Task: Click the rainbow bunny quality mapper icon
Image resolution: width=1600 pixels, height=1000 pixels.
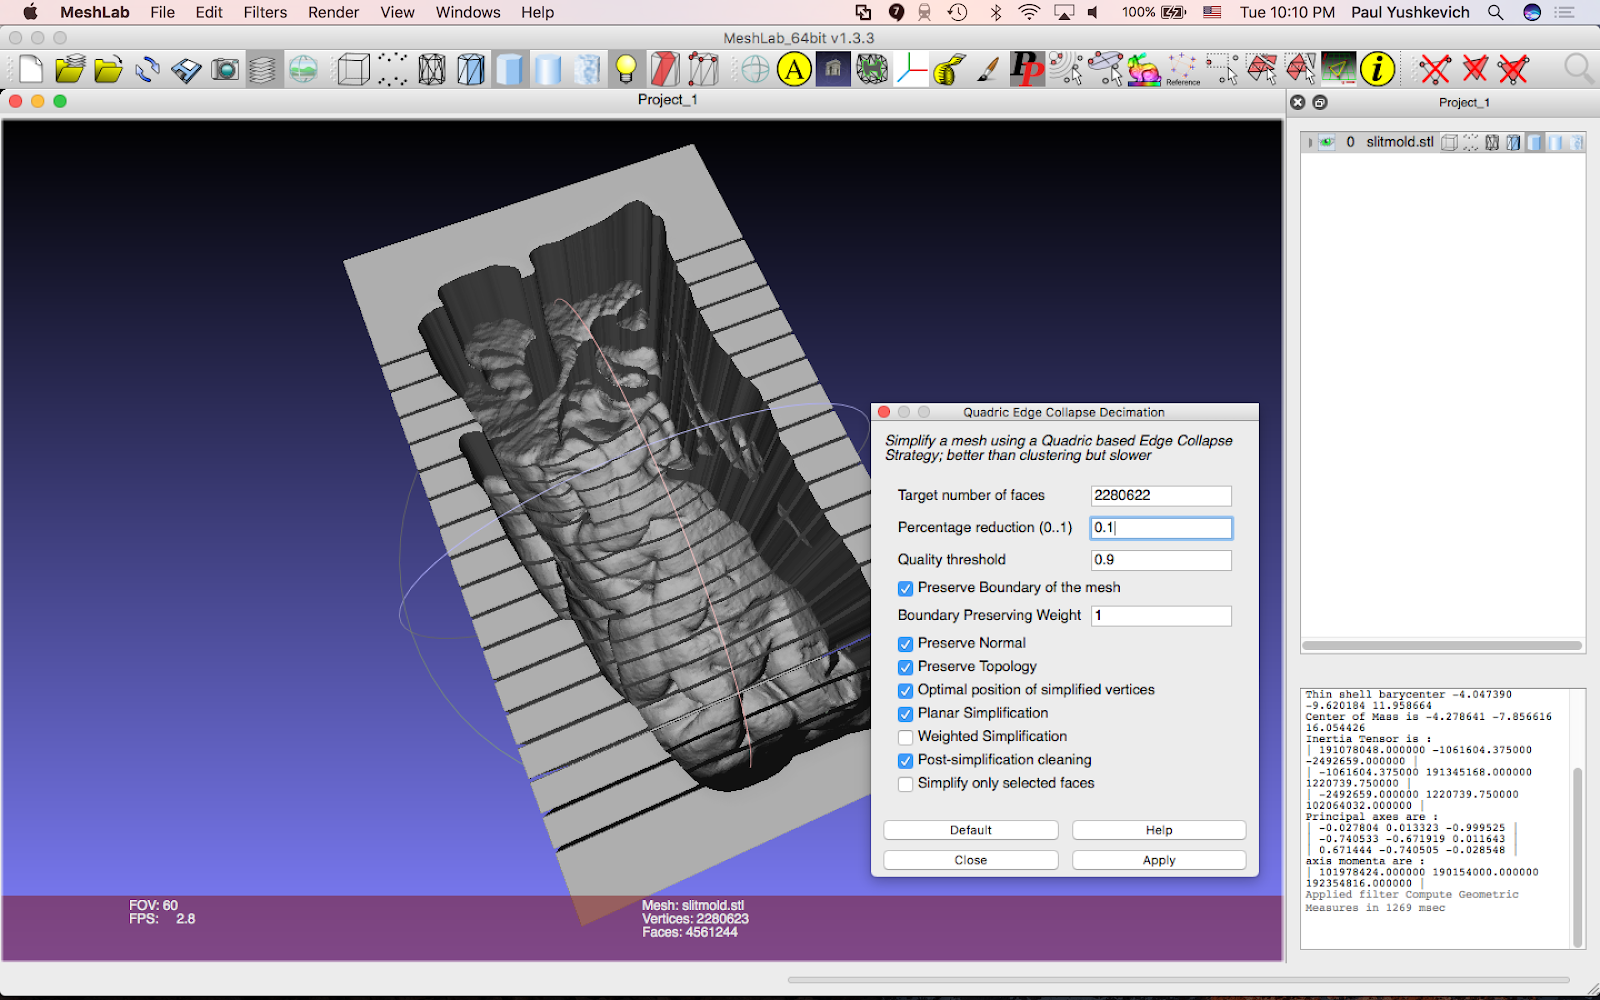Action: point(1144,69)
